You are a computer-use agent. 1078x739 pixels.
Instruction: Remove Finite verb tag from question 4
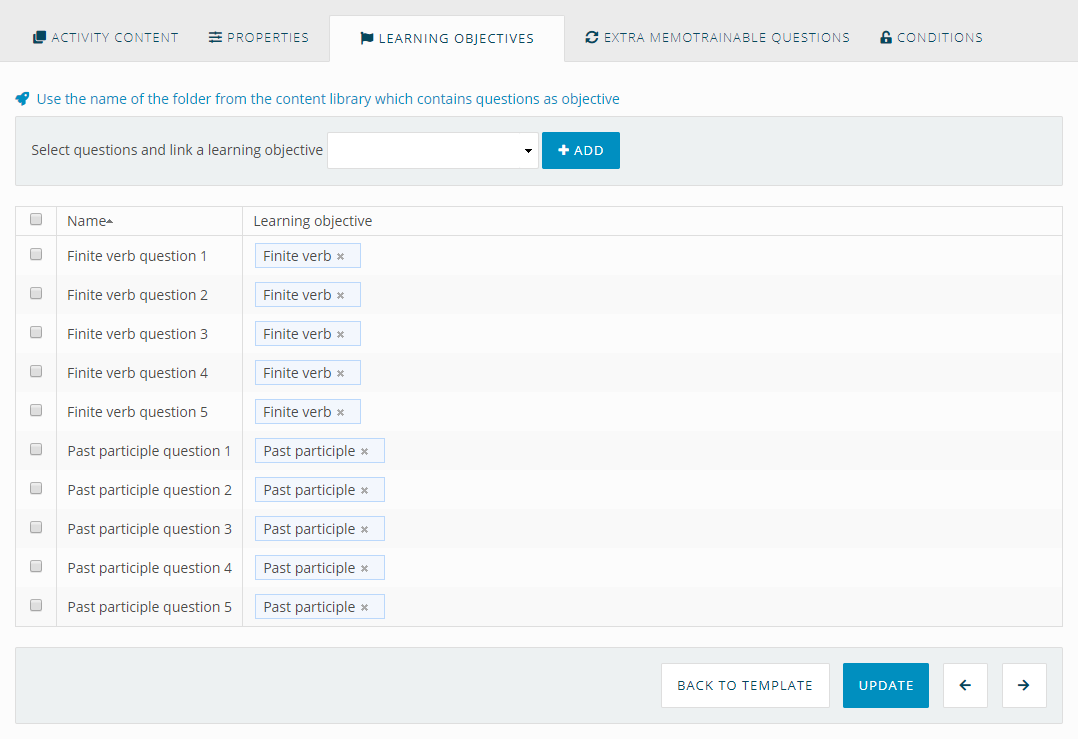[x=340, y=373]
